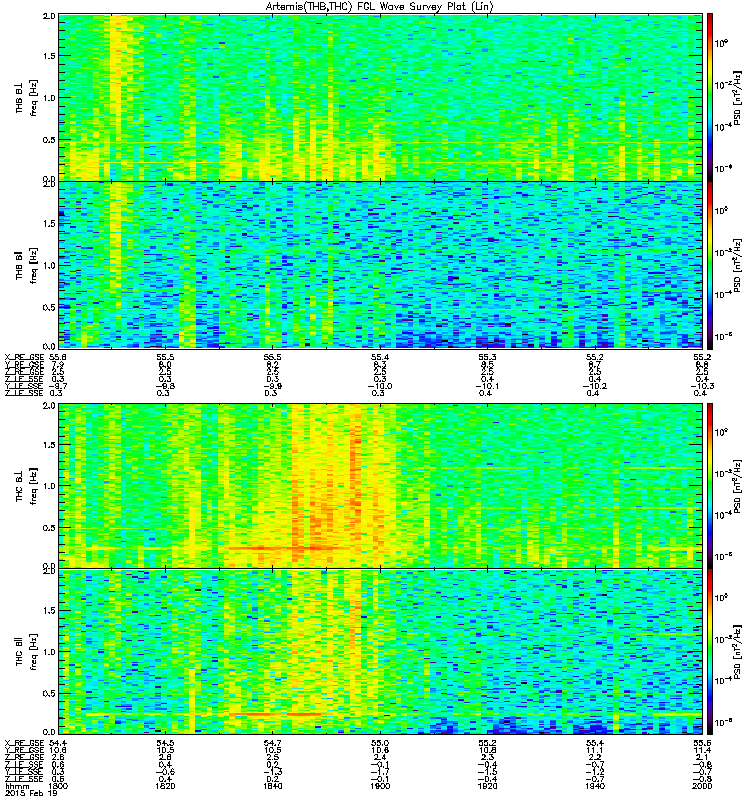The width and height of the screenshot is (750, 800).
Task: Click 'X_RE_GSE' label under the THB panels
Action: [24, 357]
